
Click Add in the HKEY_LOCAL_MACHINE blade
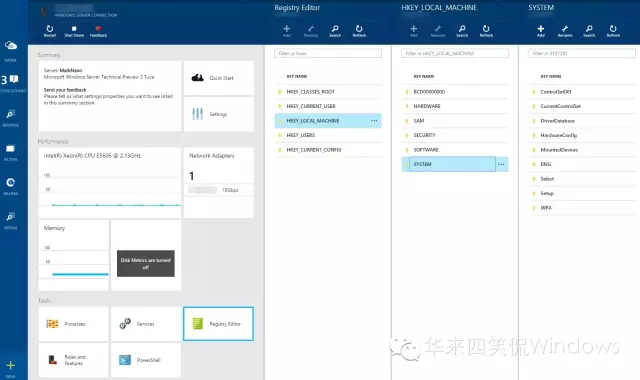pos(414,31)
